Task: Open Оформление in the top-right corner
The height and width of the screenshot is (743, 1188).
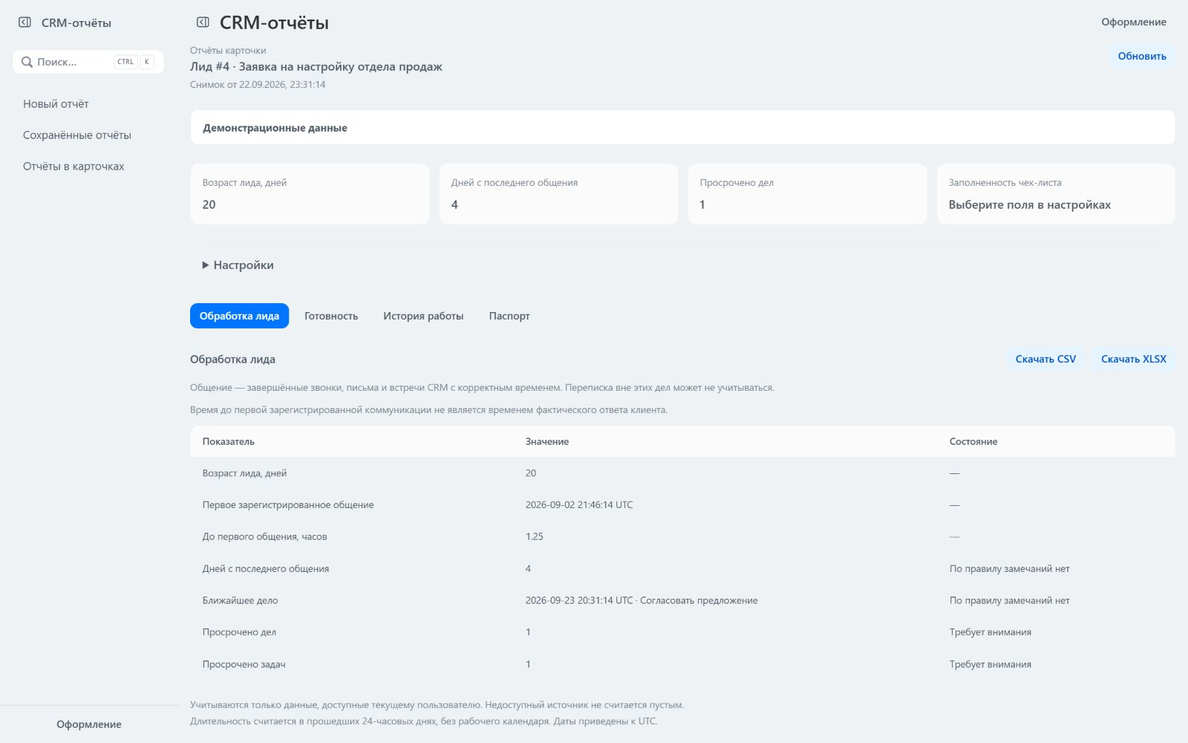Action: [x=1133, y=22]
